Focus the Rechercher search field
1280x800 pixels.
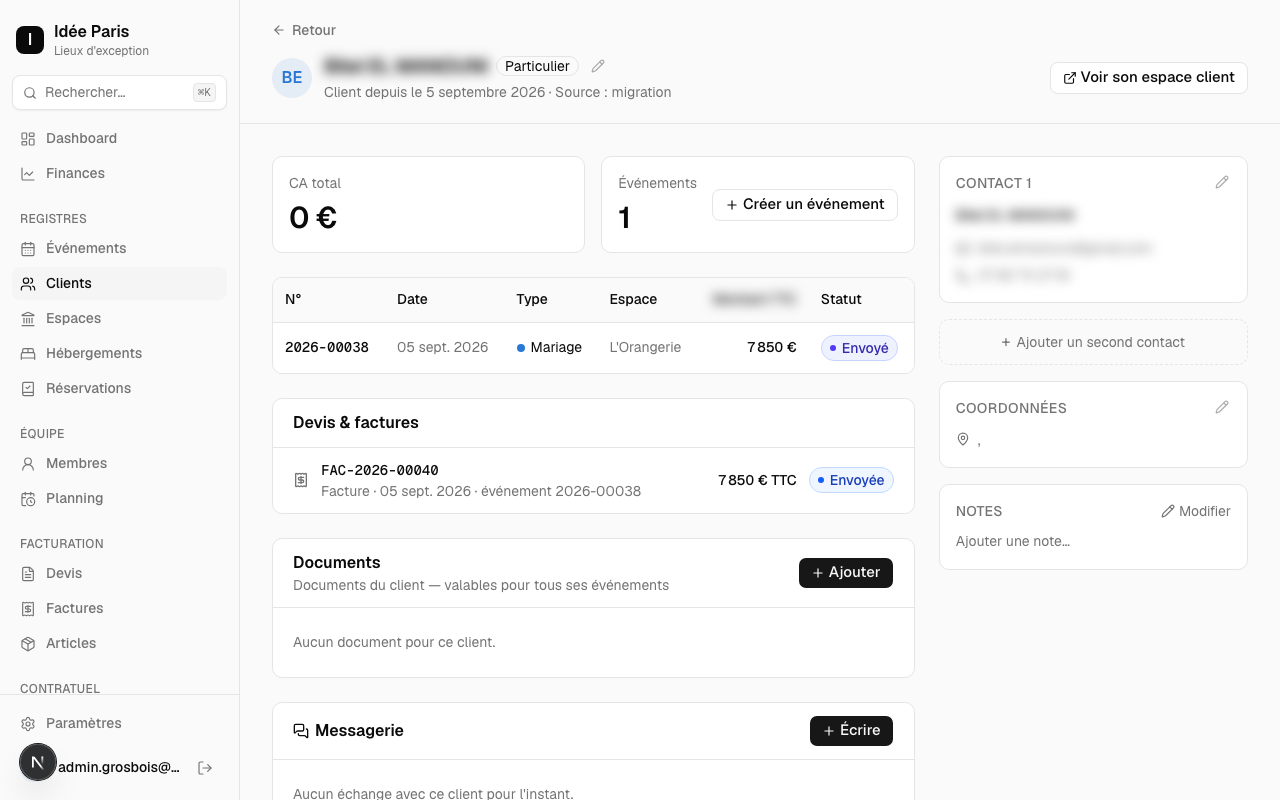119,92
